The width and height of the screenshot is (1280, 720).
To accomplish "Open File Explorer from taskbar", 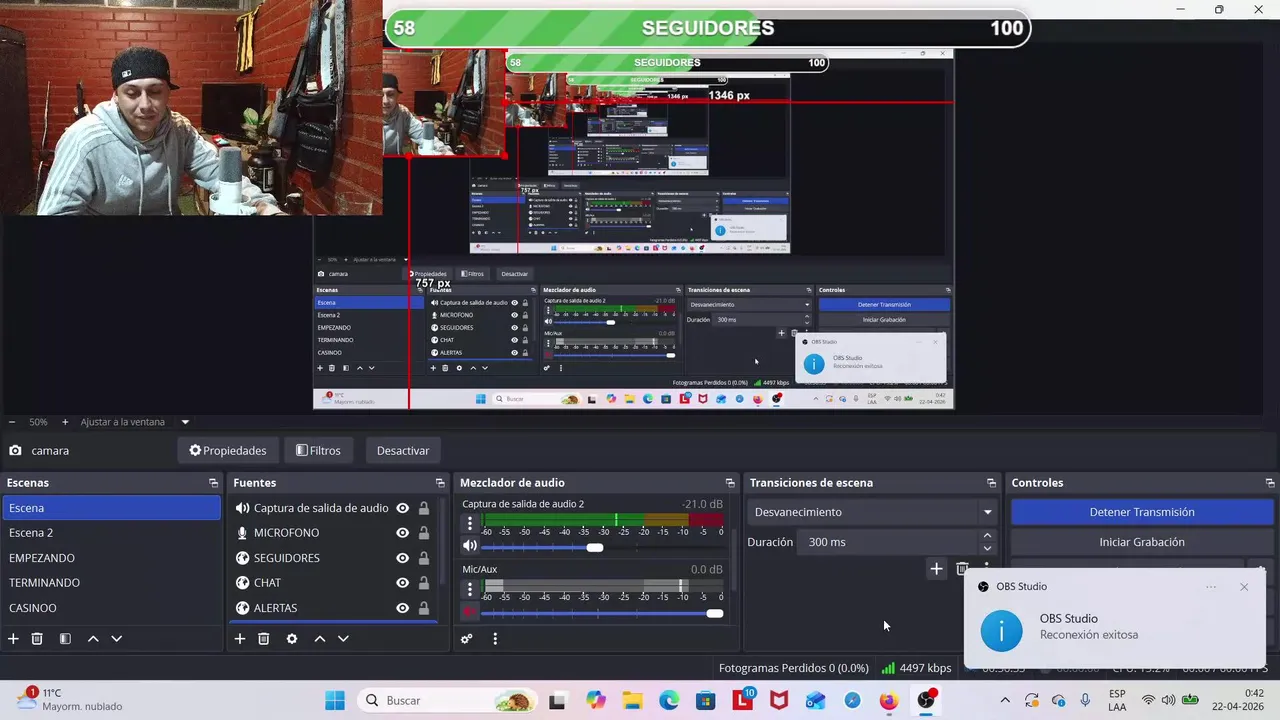I will 632,700.
